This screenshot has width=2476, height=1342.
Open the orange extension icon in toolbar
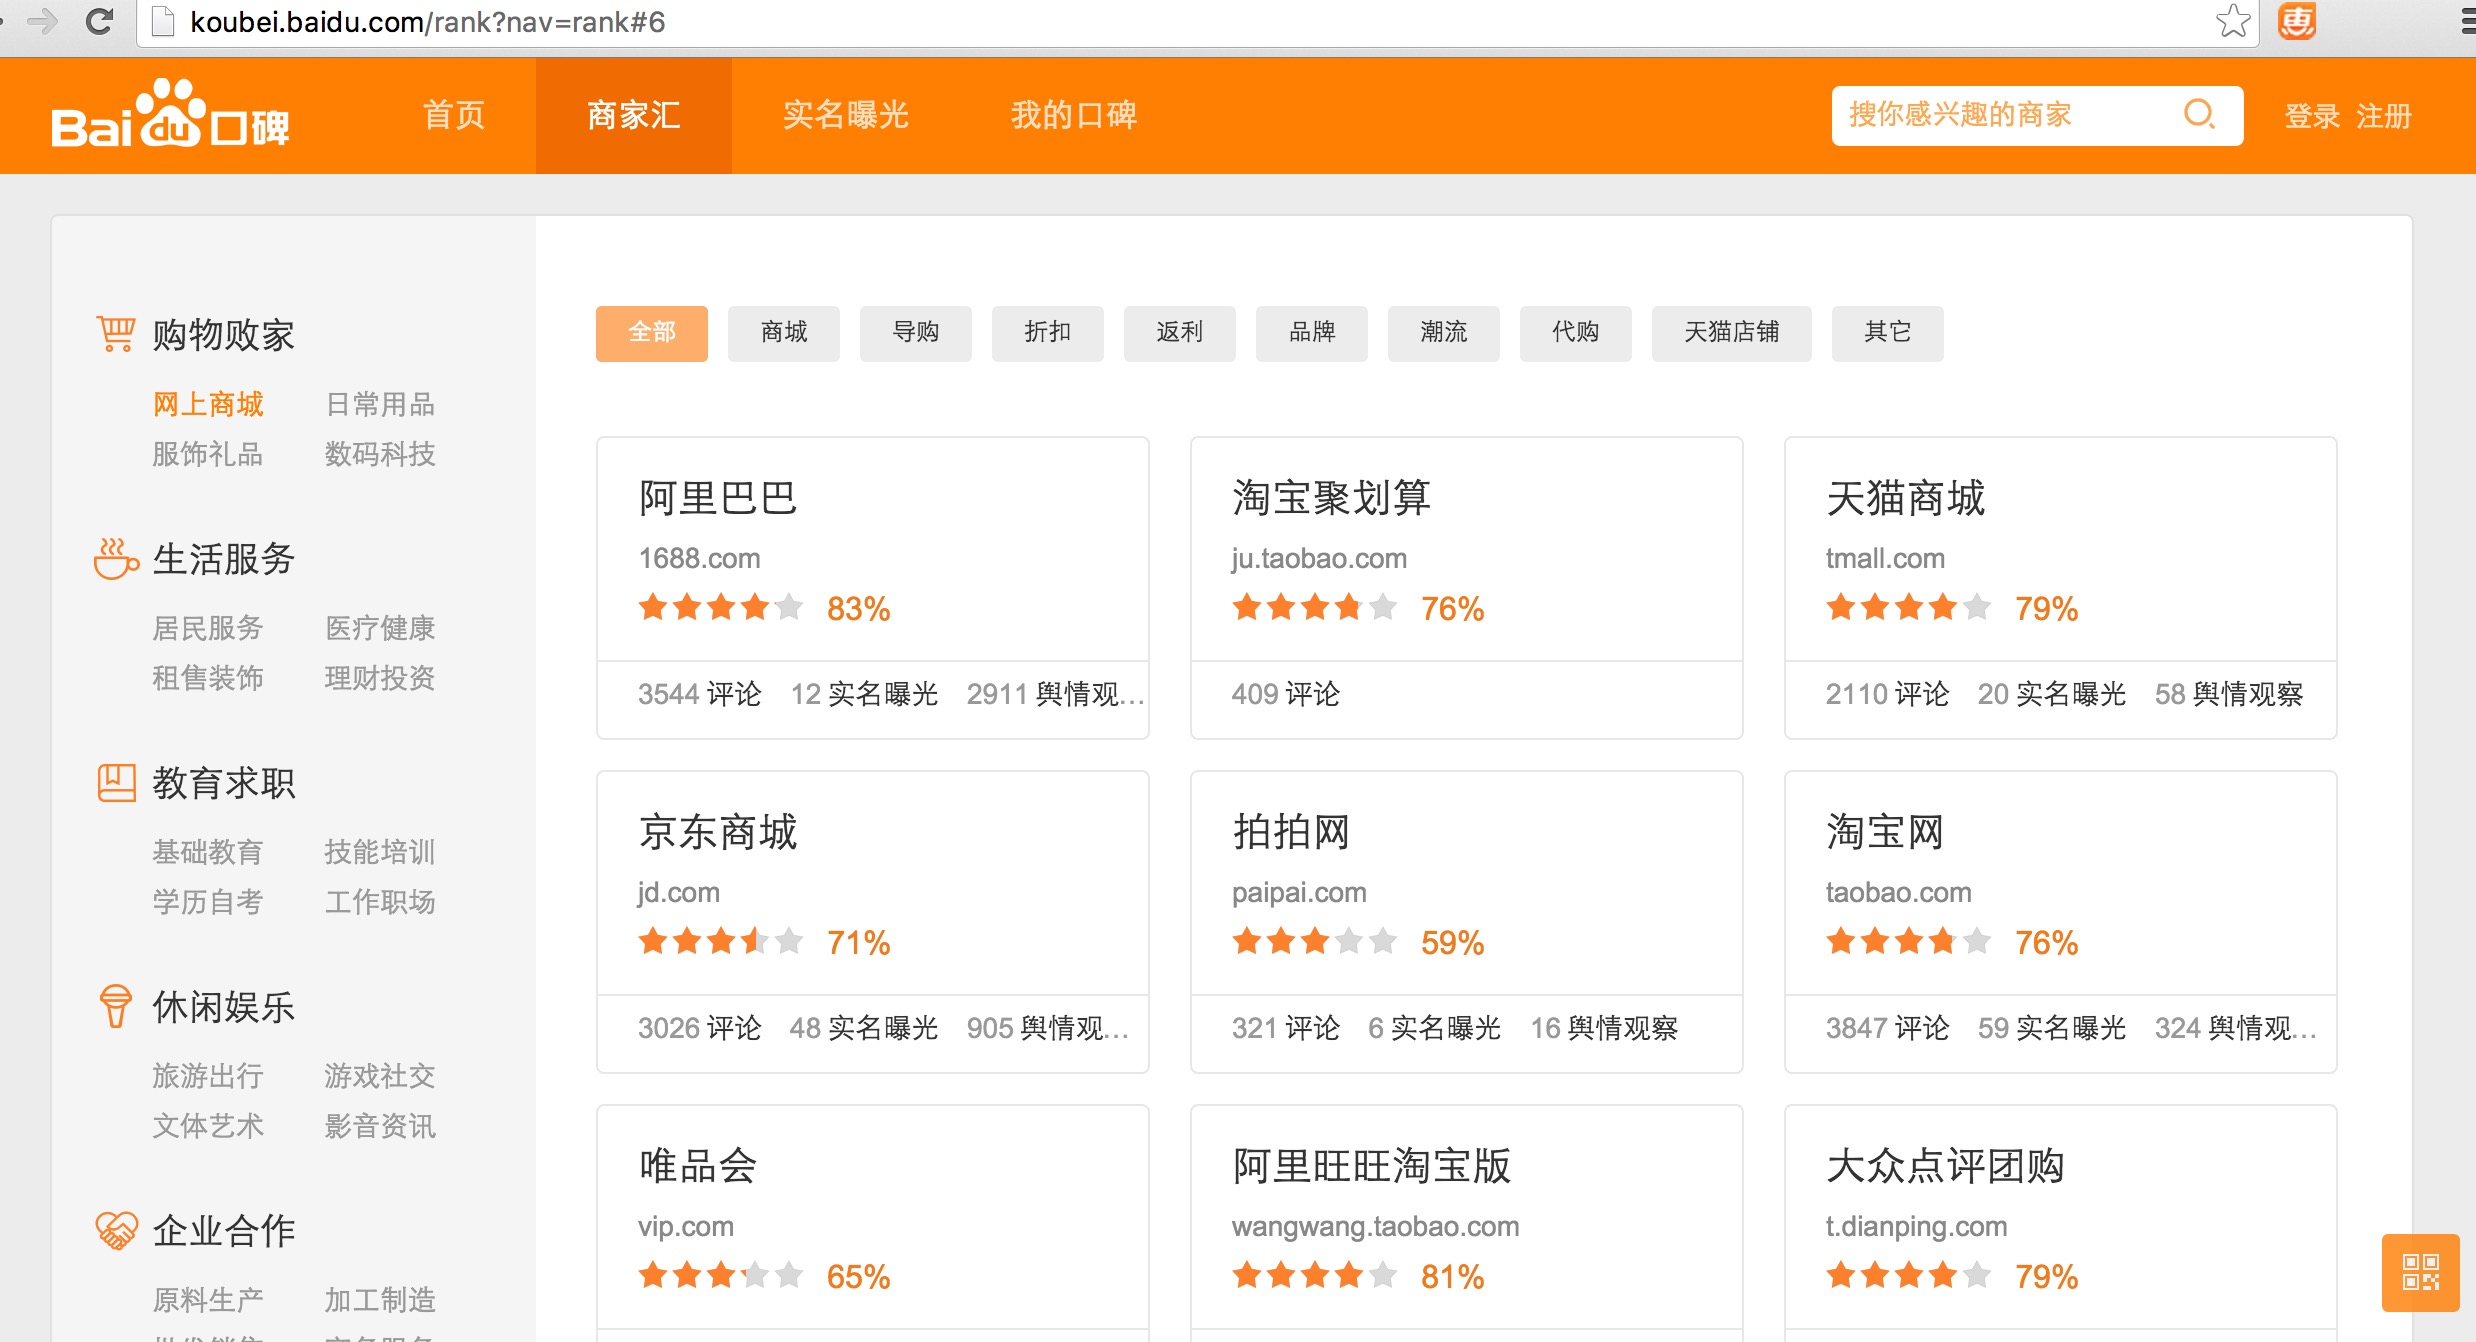pyautogui.click(x=2297, y=21)
